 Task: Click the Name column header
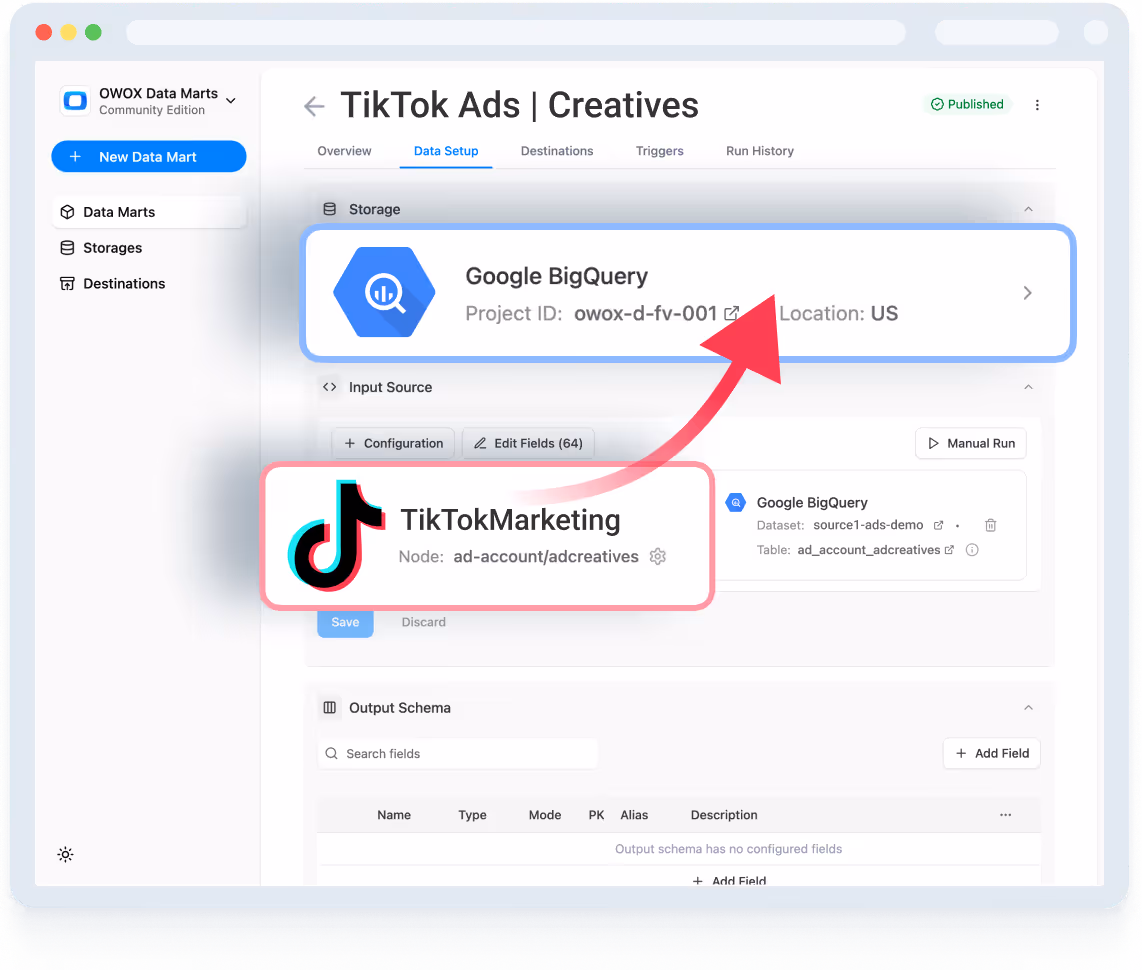tap(394, 815)
